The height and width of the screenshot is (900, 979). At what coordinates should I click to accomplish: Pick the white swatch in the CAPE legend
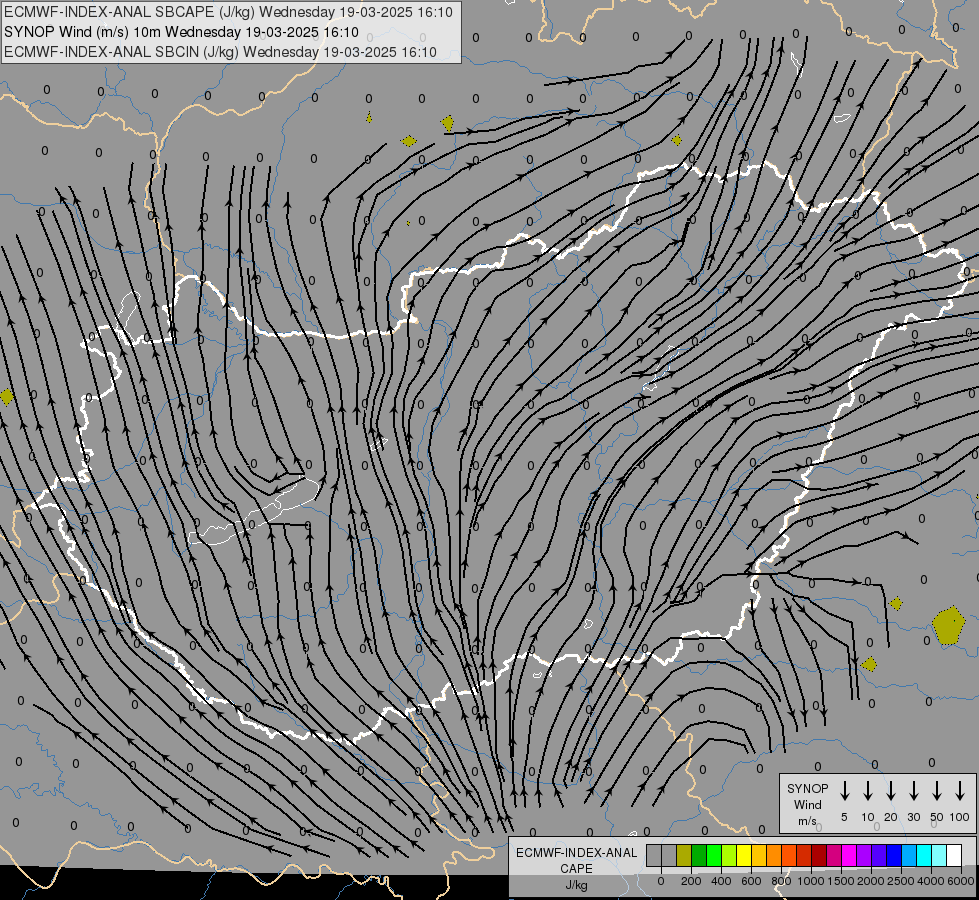click(955, 855)
